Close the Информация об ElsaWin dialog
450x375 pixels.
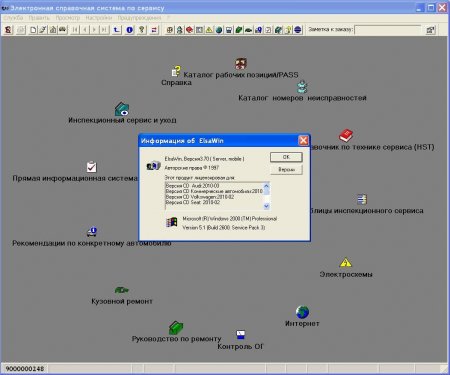point(303,141)
